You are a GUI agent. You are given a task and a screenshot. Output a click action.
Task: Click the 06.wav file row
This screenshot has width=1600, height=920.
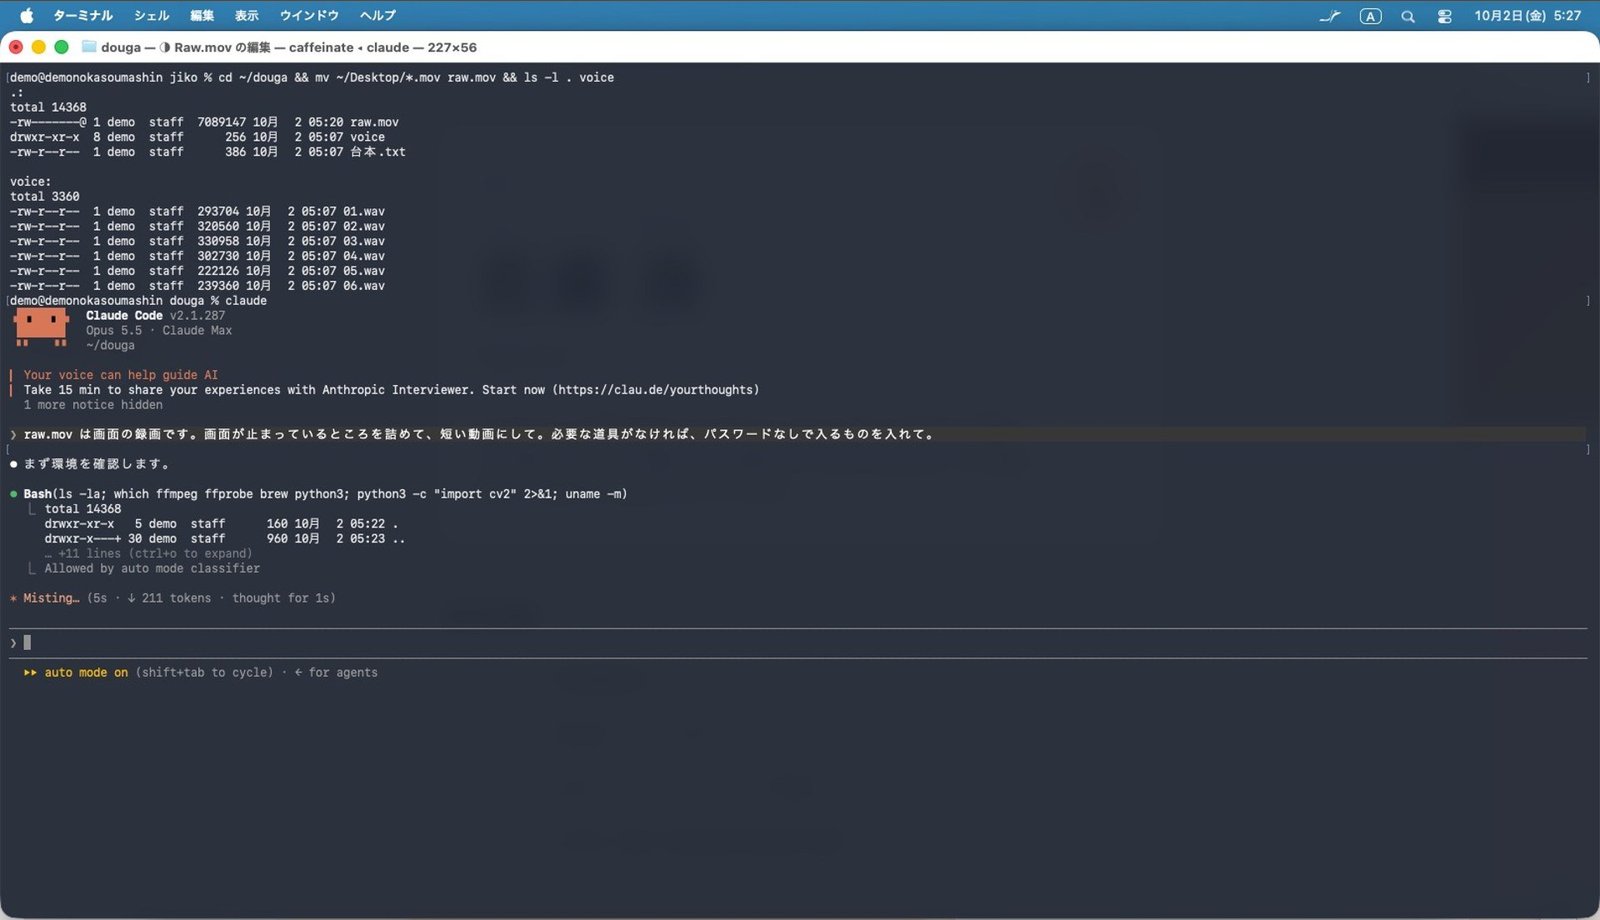[x=198, y=286]
